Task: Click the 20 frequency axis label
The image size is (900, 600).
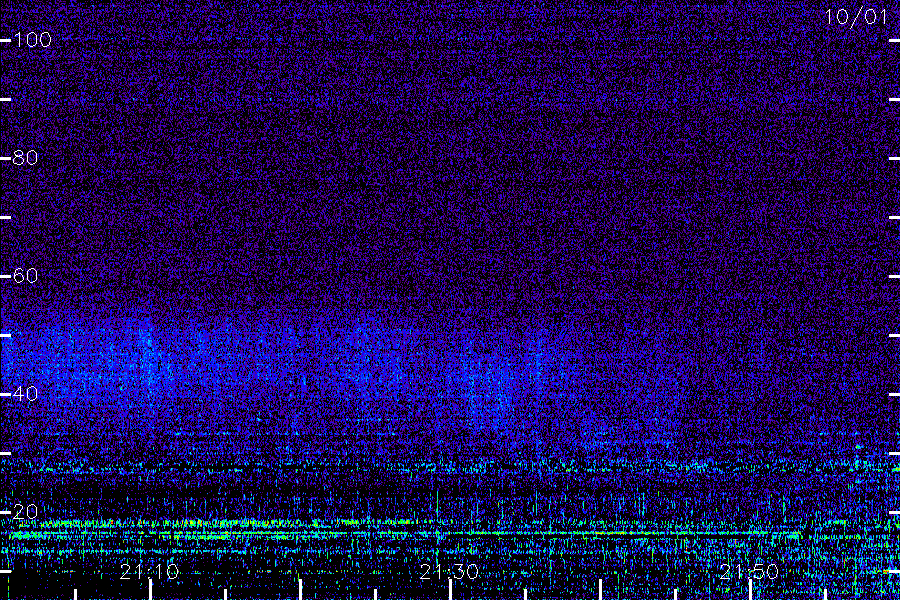Action: coord(25,511)
